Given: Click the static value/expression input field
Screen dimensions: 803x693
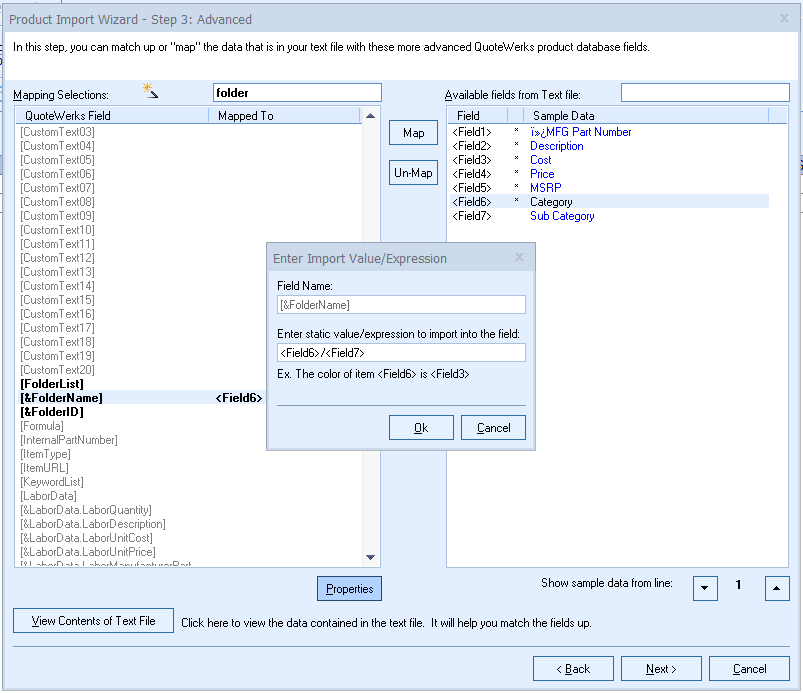Looking at the screenshot, I should click(x=400, y=353).
